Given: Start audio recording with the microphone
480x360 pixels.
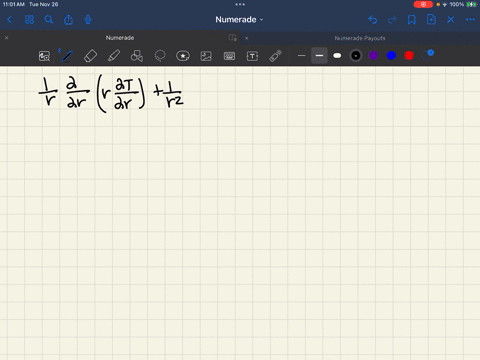Looking at the screenshot, I should pos(88,20).
